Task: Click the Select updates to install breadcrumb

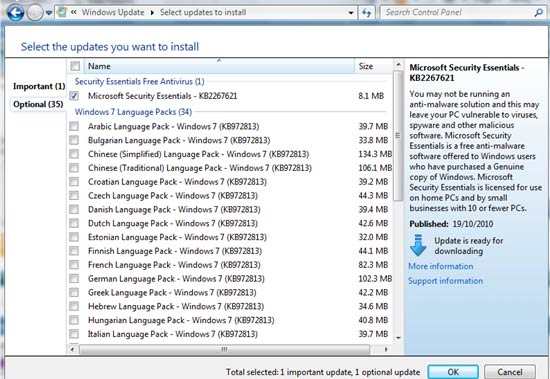Action: [203, 12]
